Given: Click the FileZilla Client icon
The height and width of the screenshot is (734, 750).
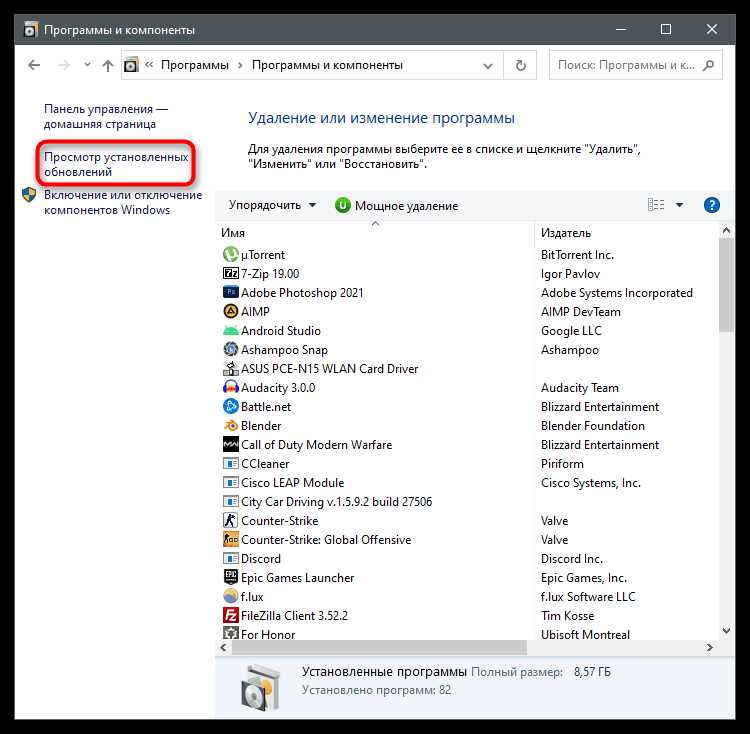Looking at the screenshot, I should pyautogui.click(x=231, y=615).
